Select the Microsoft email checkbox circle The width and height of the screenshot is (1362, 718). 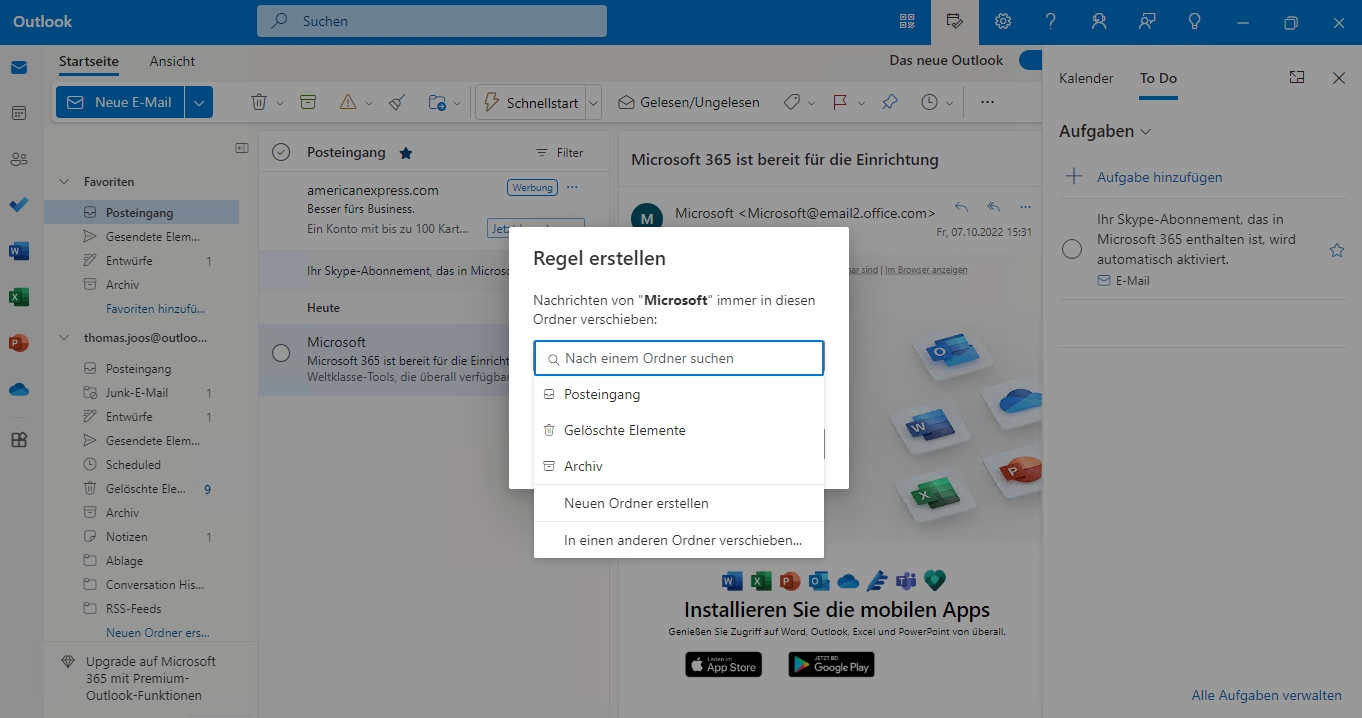pyautogui.click(x=281, y=353)
